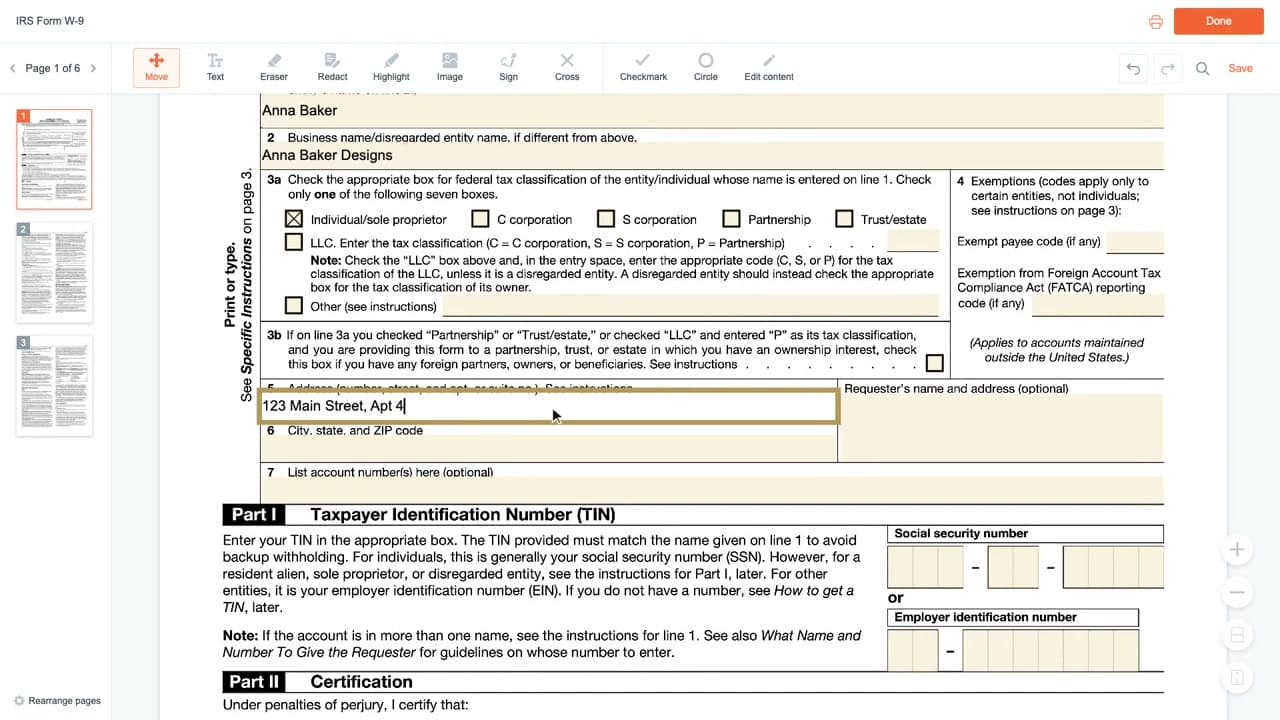Click the Save link
The height and width of the screenshot is (720, 1280).
coord(1240,68)
